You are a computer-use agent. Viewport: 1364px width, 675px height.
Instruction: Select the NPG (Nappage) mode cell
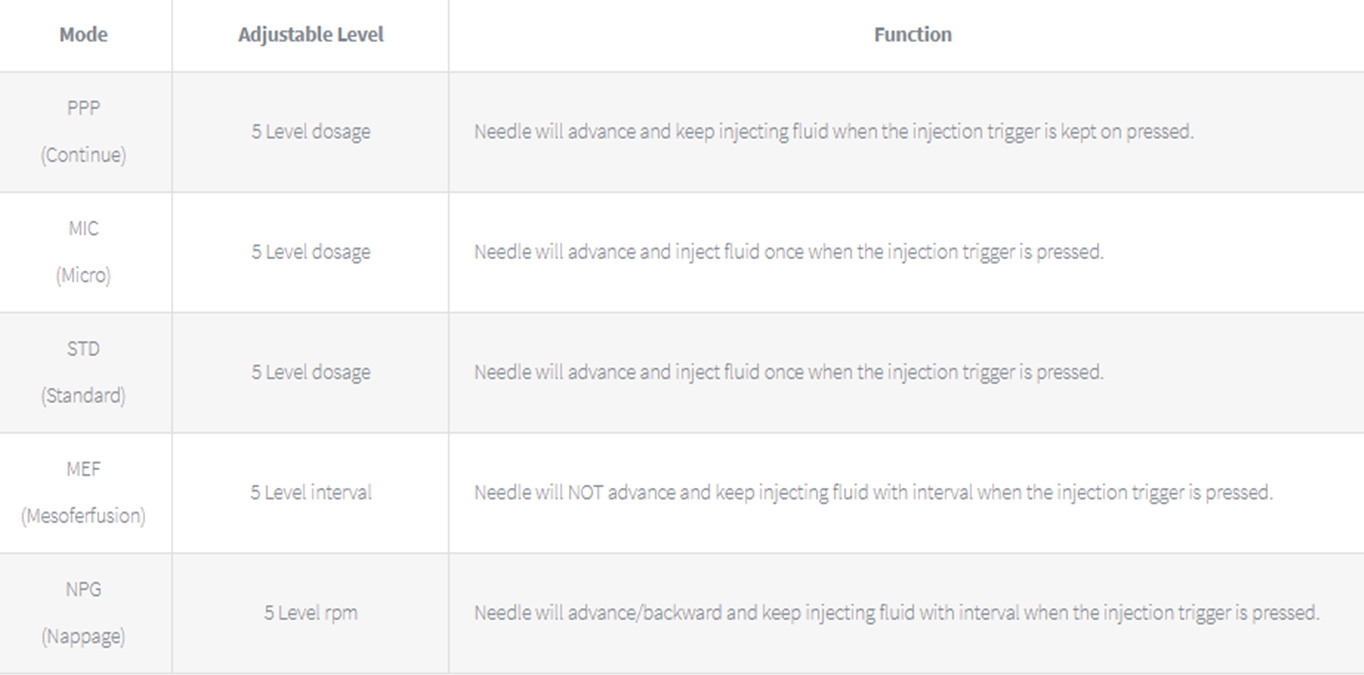pos(83,612)
